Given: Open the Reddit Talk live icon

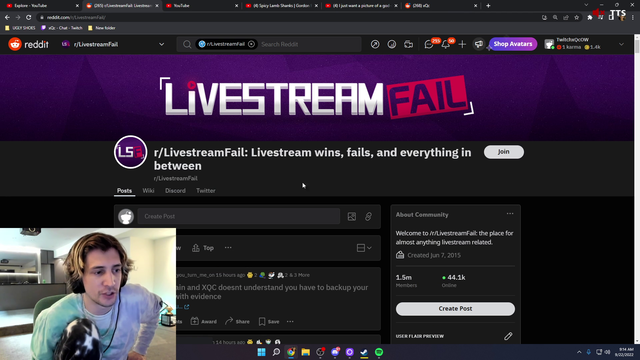Looking at the screenshot, I should click(408, 44).
